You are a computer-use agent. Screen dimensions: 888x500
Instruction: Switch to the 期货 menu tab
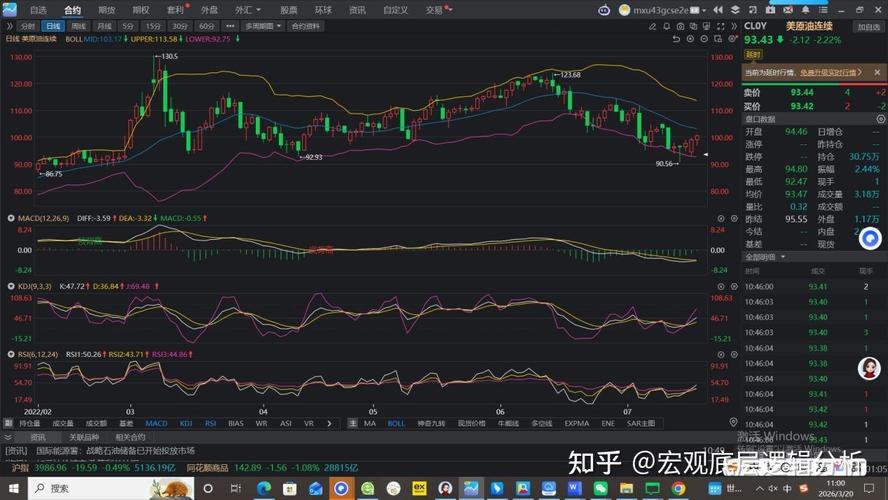click(106, 10)
